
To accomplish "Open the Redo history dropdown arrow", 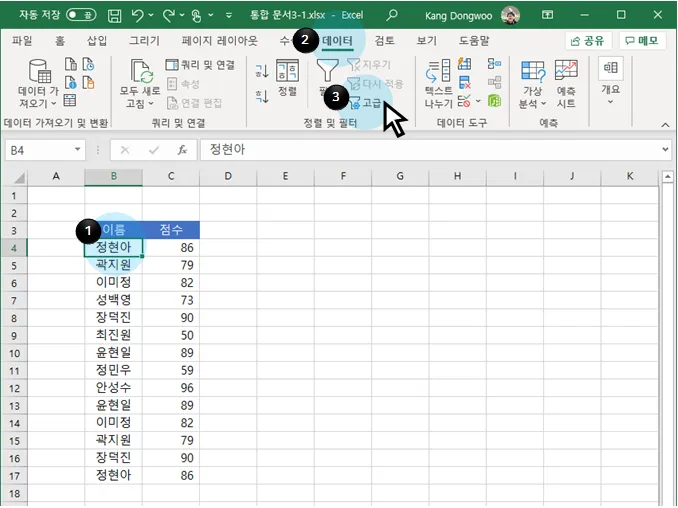I will 182,16.
